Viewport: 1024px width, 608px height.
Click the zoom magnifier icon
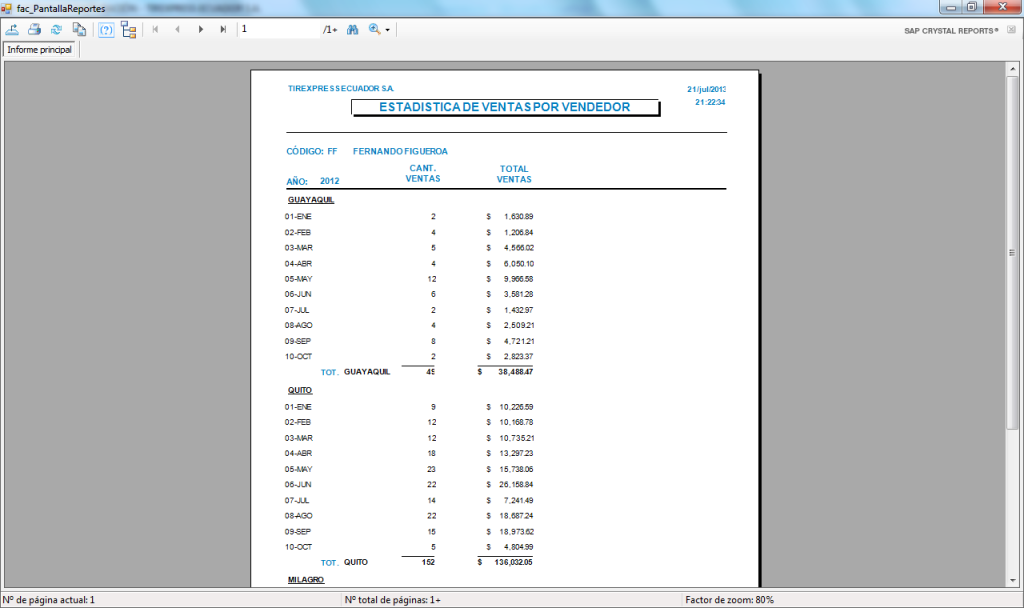[375, 30]
